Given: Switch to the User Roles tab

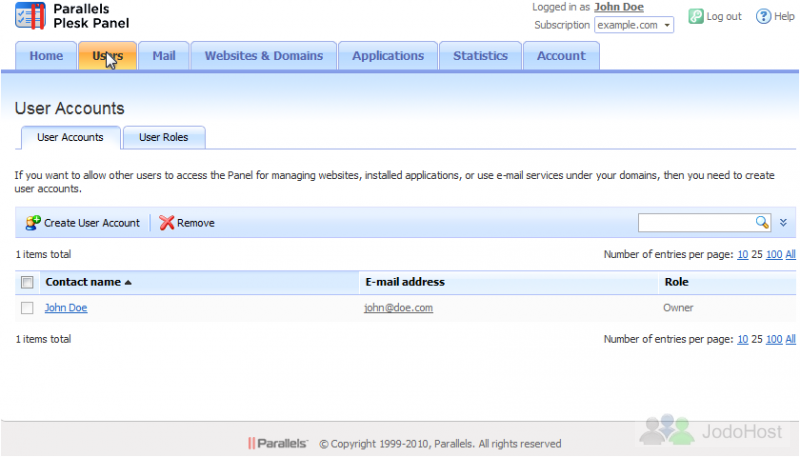Looking at the screenshot, I should [x=164, y=138].
